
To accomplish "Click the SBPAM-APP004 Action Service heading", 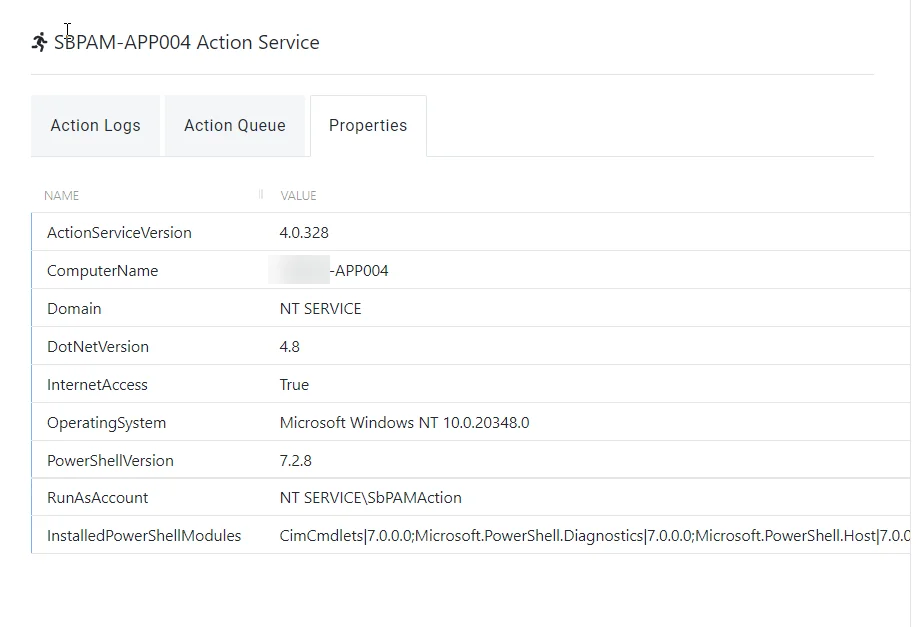I will tap(187, 42).
